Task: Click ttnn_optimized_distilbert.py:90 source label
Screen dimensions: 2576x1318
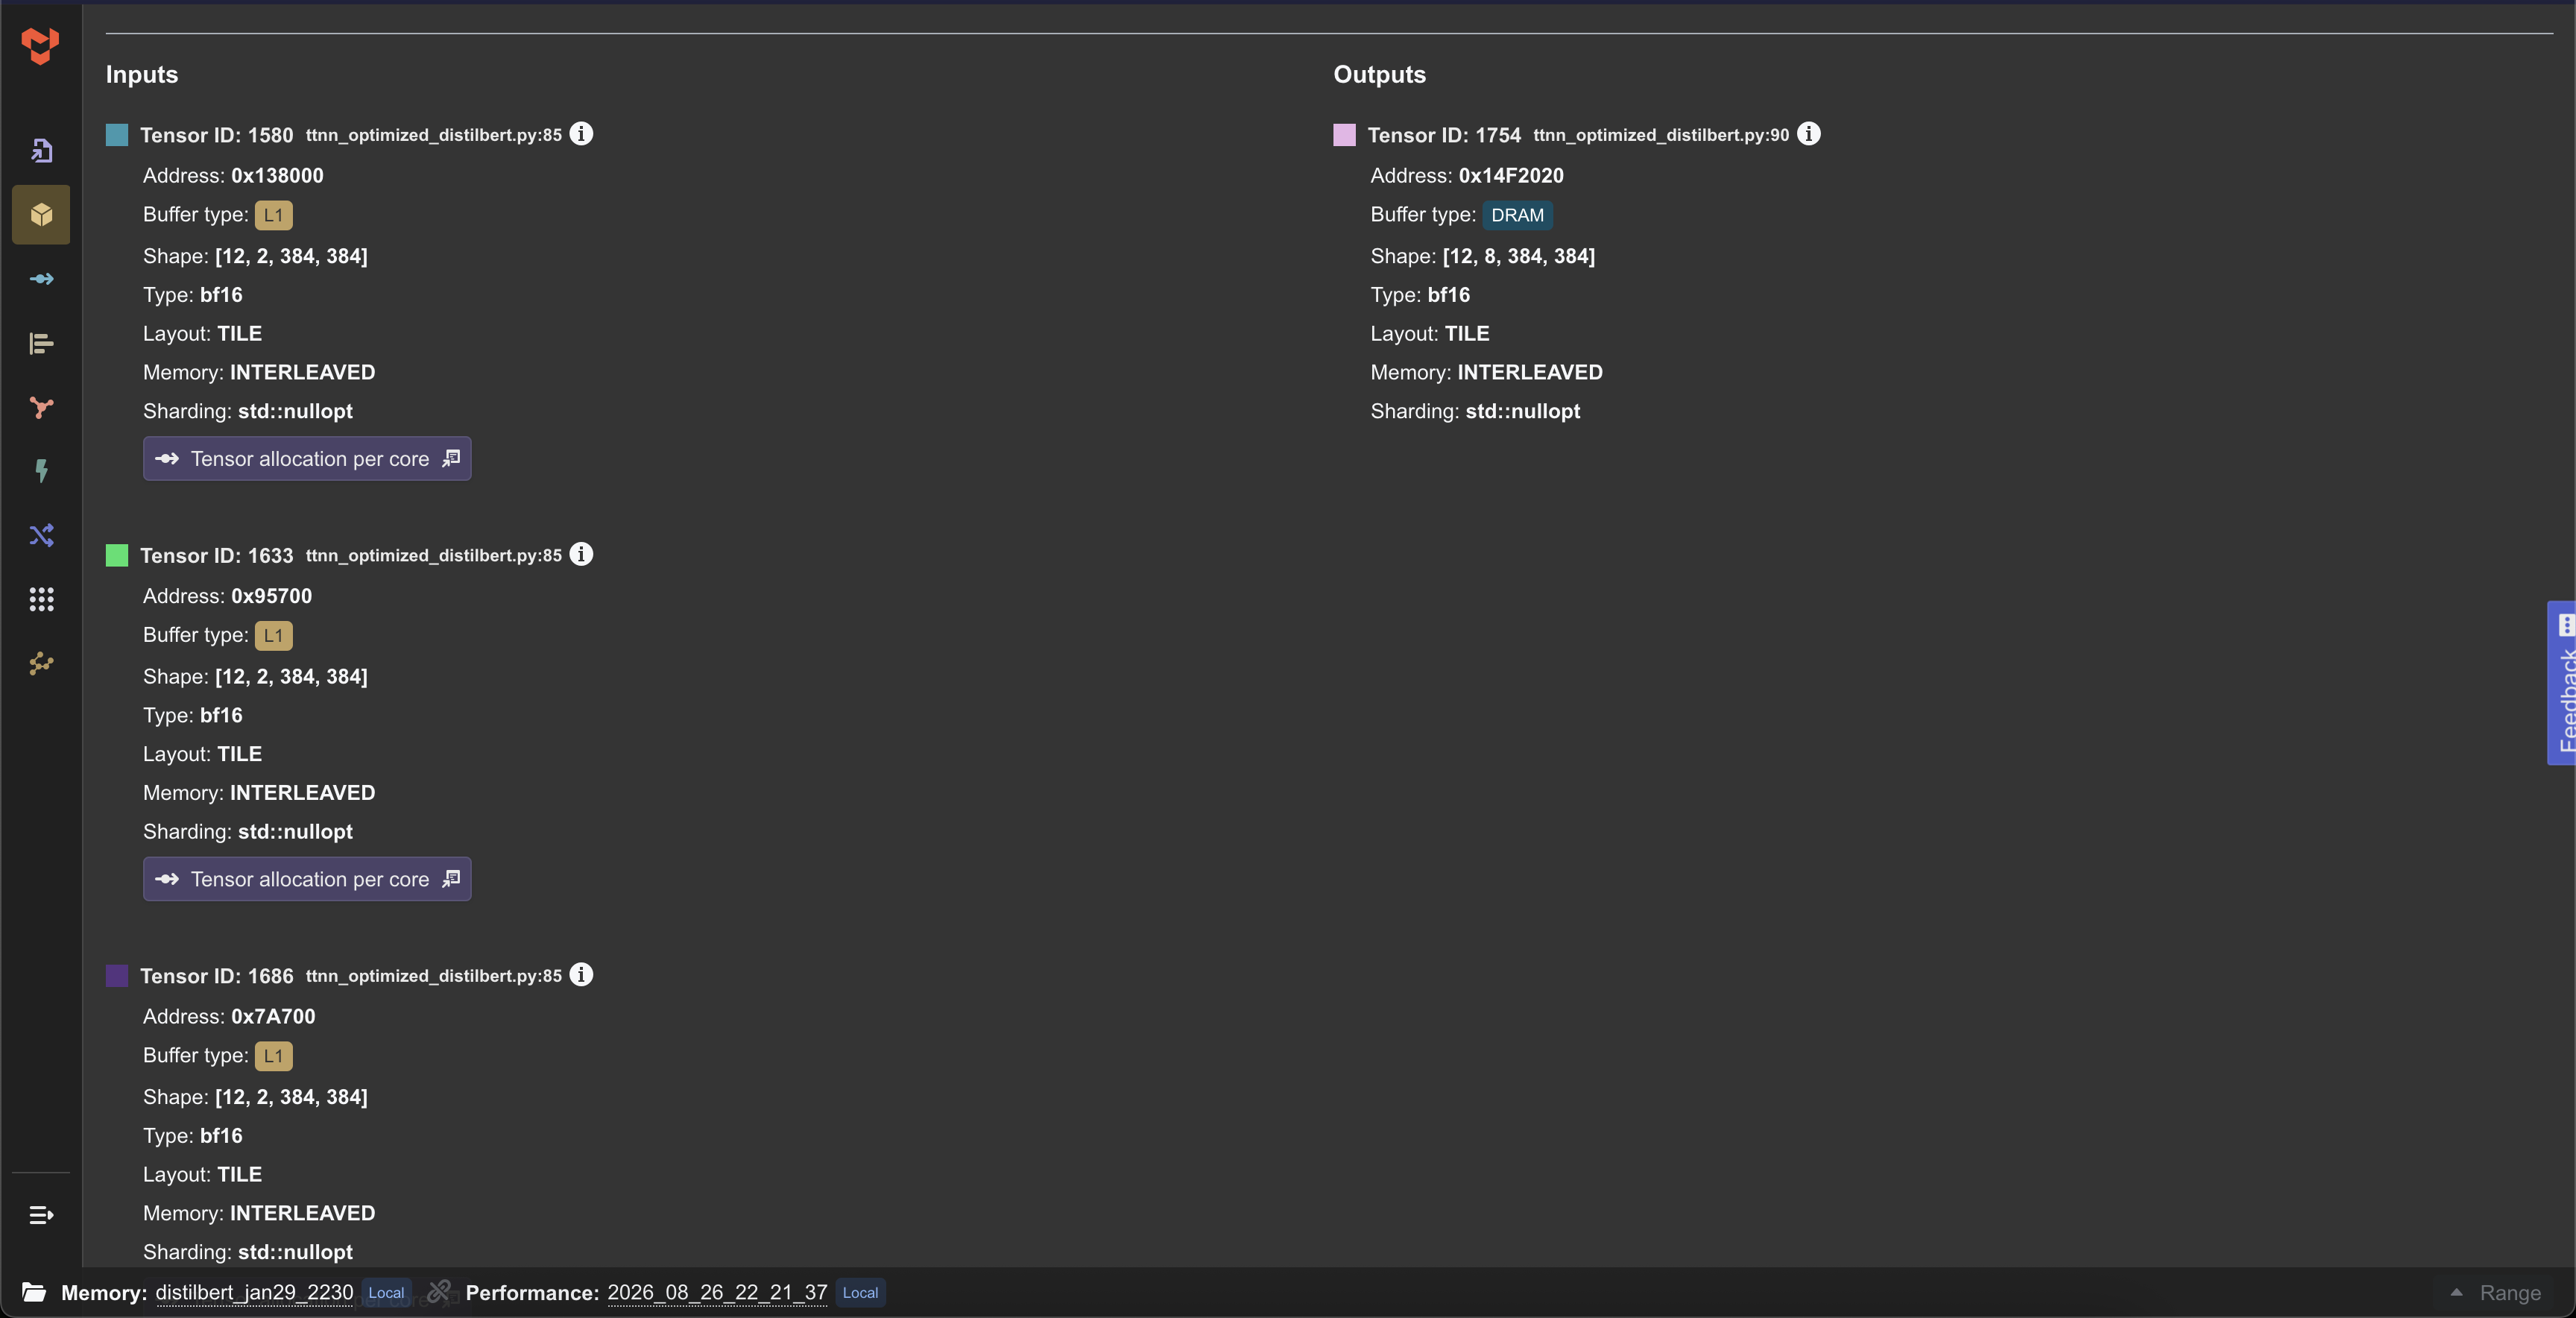Action: tap(1661, 135)
